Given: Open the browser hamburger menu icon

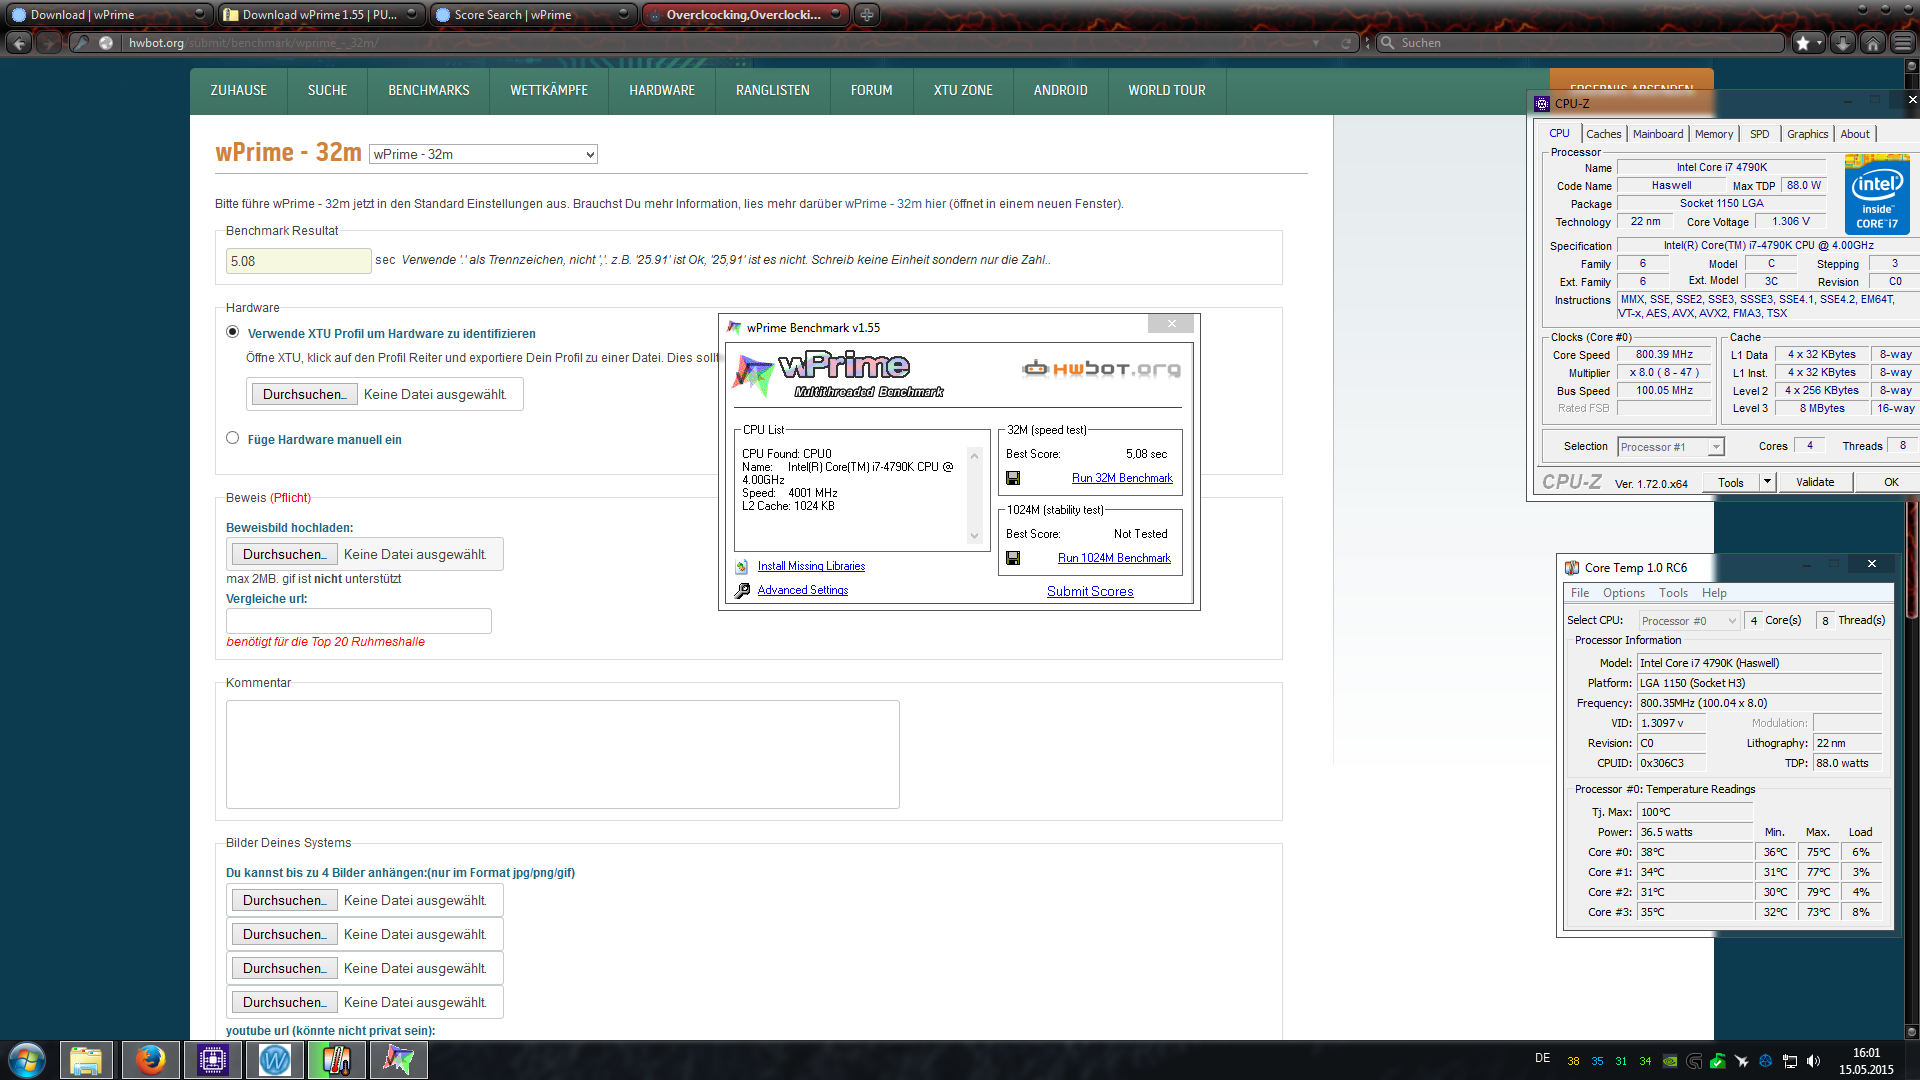Looking at the screenshot, I should click(x=1903, y=43).
